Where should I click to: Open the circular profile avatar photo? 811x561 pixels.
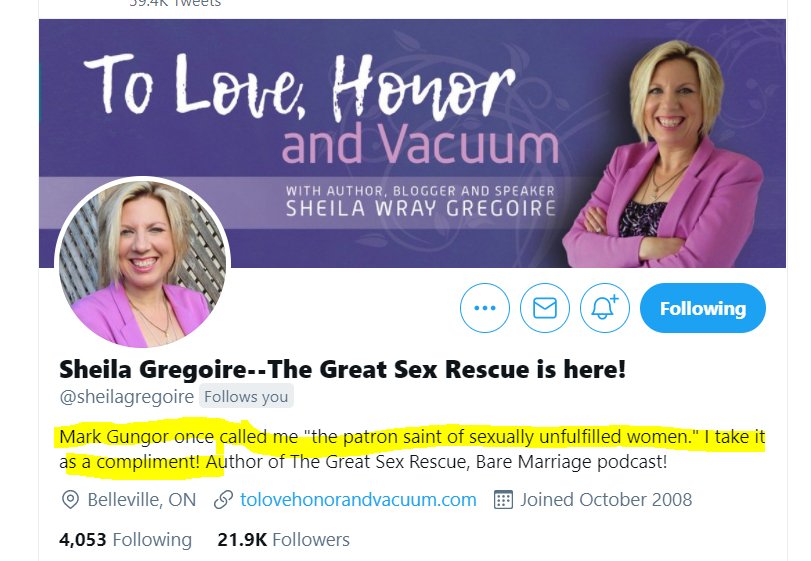(x=142, y=264)
